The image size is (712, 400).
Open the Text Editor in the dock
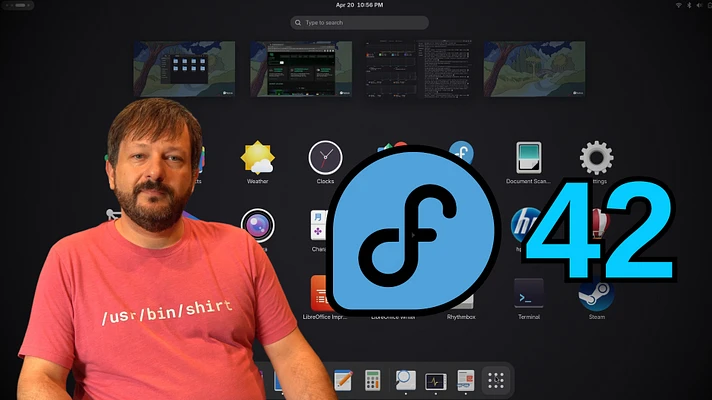click(343, 380)
